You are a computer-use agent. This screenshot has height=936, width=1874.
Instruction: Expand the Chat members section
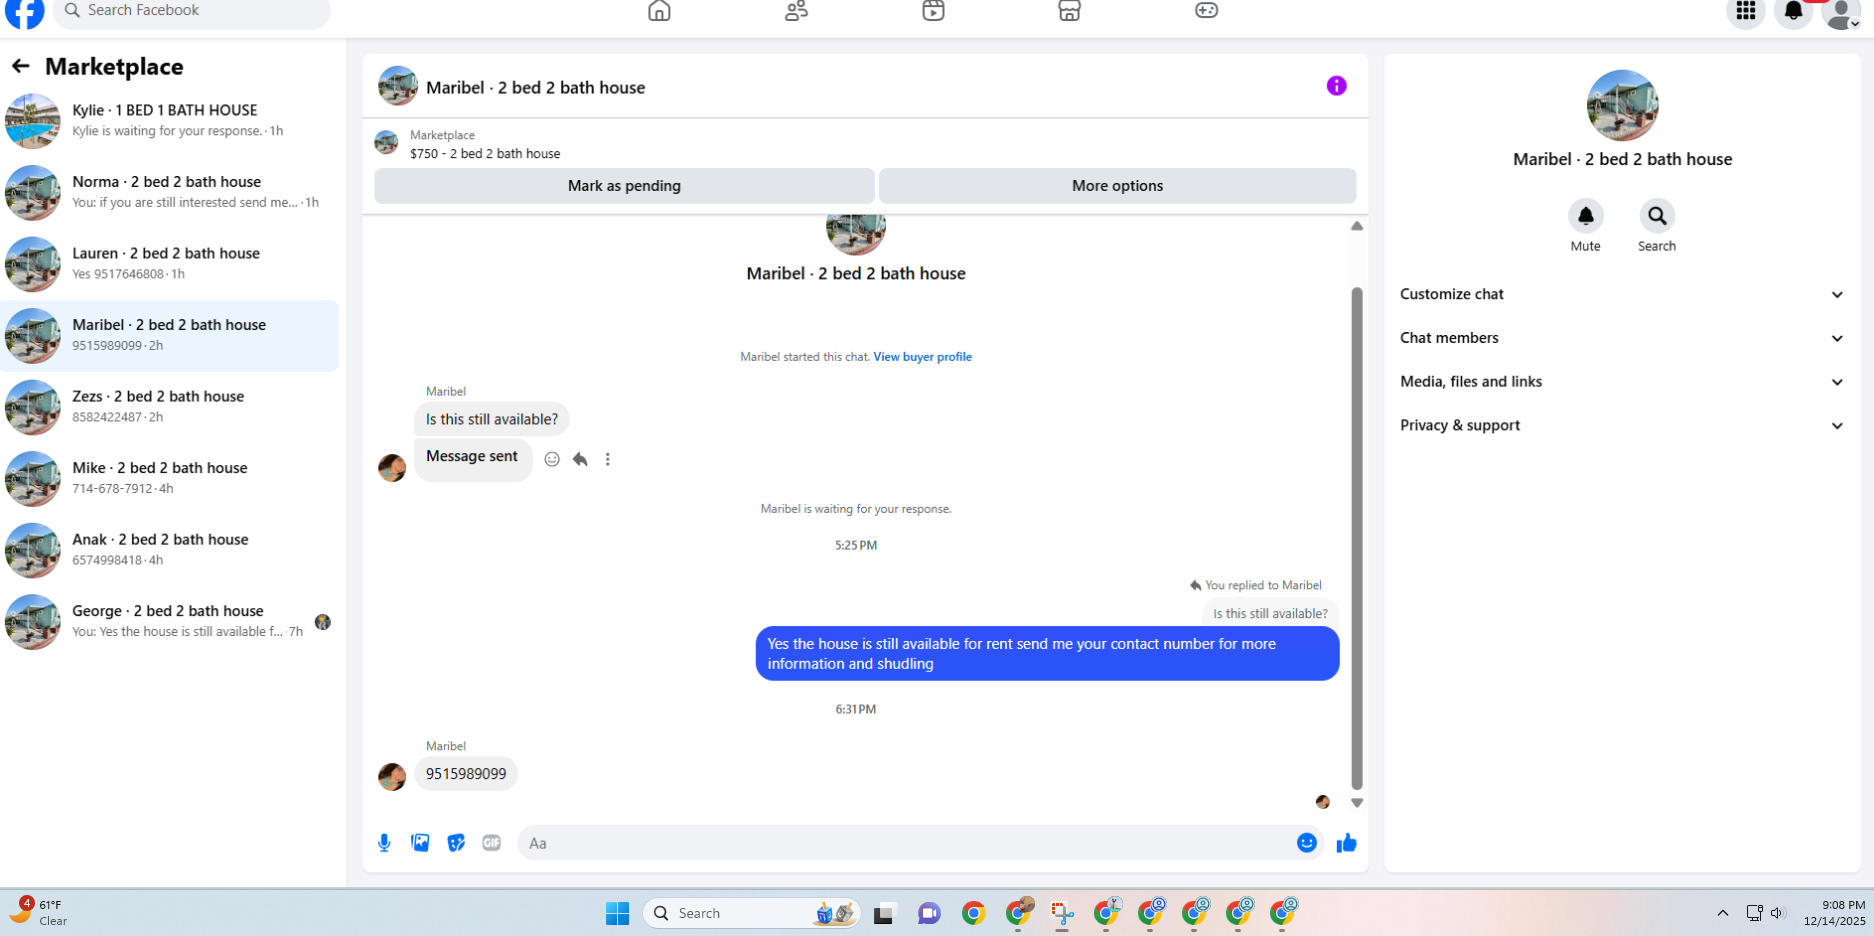(1622, 338)
